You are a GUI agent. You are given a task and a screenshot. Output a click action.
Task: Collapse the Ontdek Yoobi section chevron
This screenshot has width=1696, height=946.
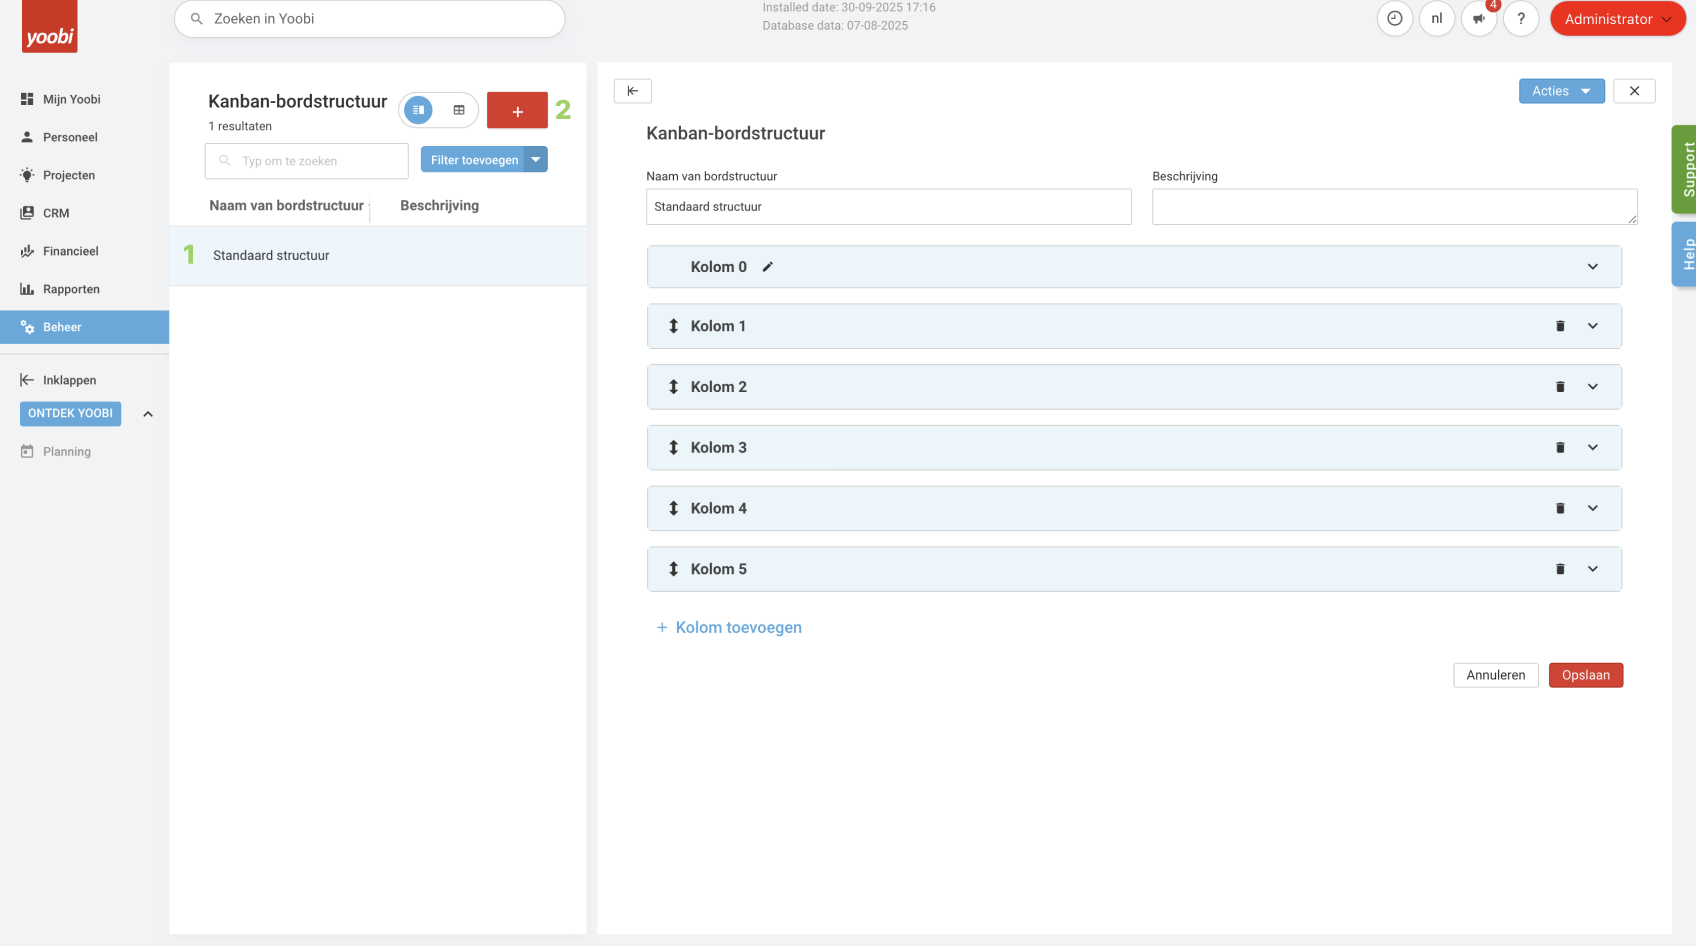148,414
